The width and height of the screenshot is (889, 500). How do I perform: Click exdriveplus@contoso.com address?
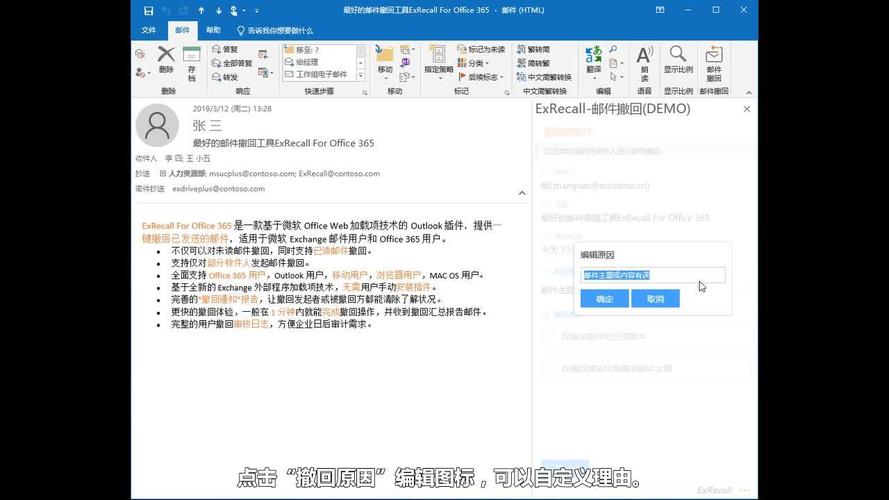click(x=218, y=189)
